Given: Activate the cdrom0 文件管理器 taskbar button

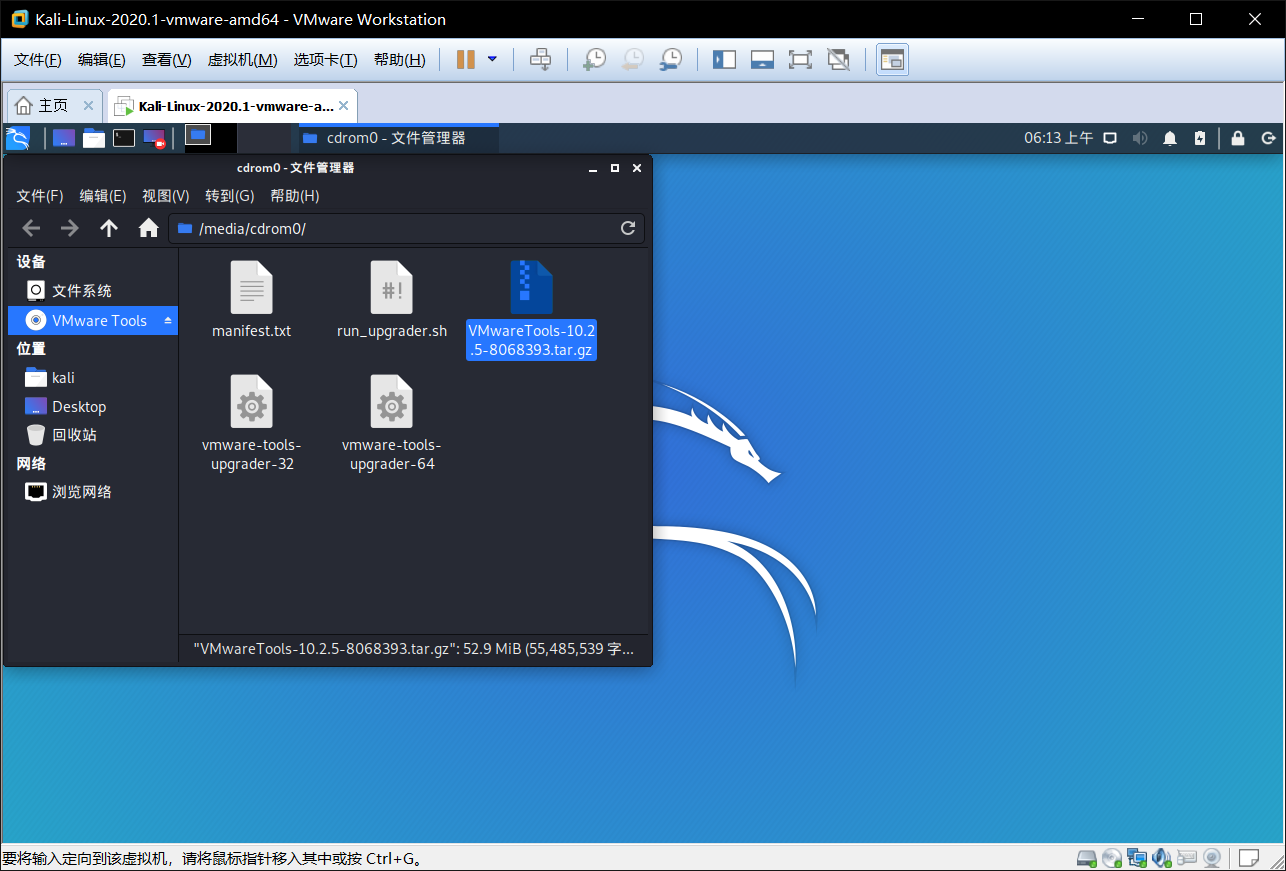Looking at the screenshot, I should point(398,138).
